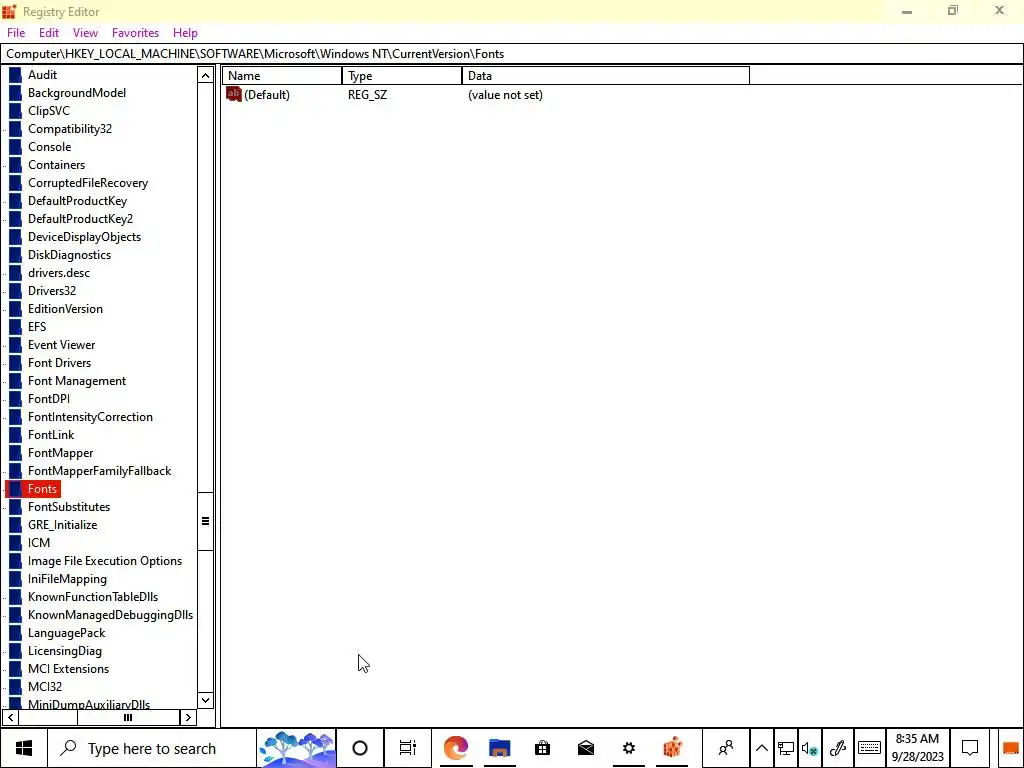1024x768 pixels.
Task: Click tree vertical scrollbar thumb
Action: (205, 521)
